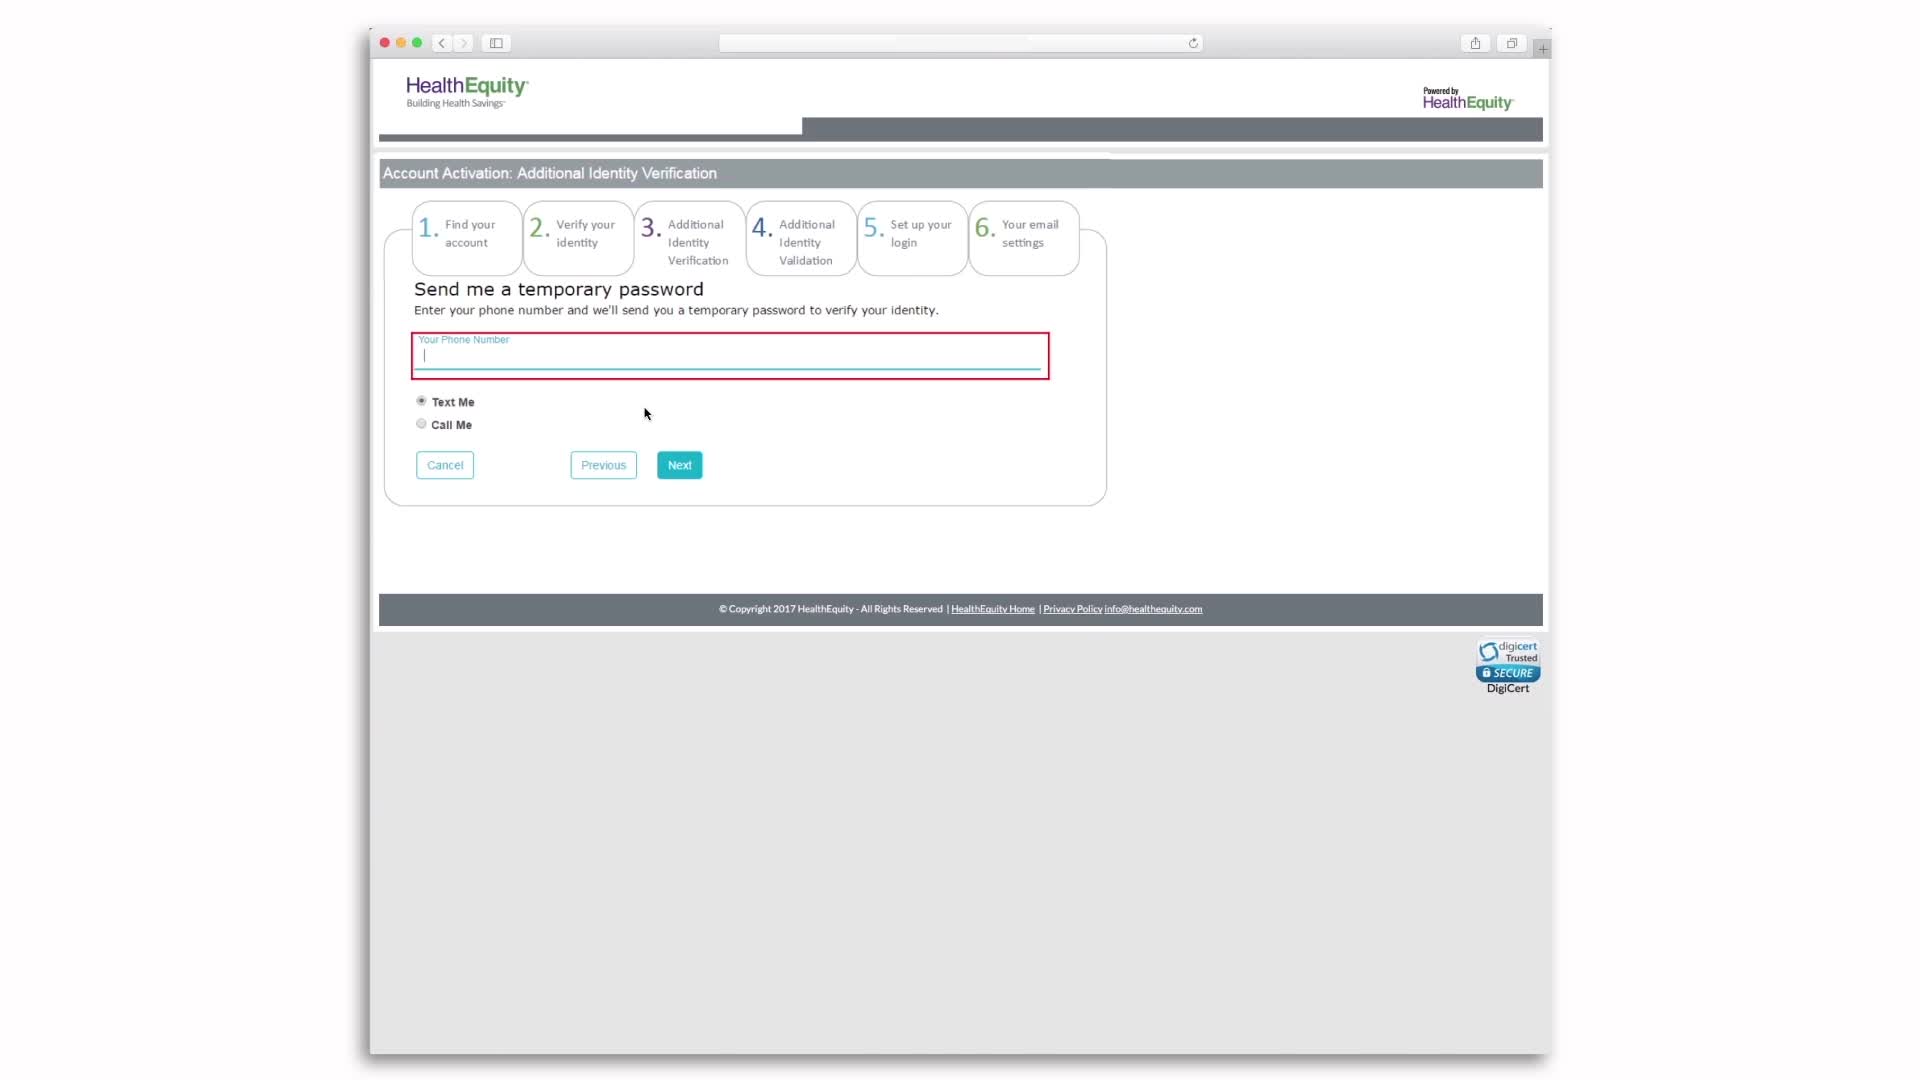
Task: Click the browser refresh icon
Action: 1193,42
